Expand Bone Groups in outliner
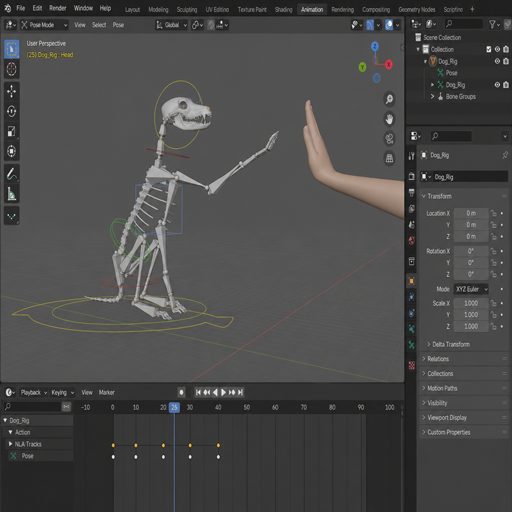This screenshot has width=512, height=512. click(432, 97)
